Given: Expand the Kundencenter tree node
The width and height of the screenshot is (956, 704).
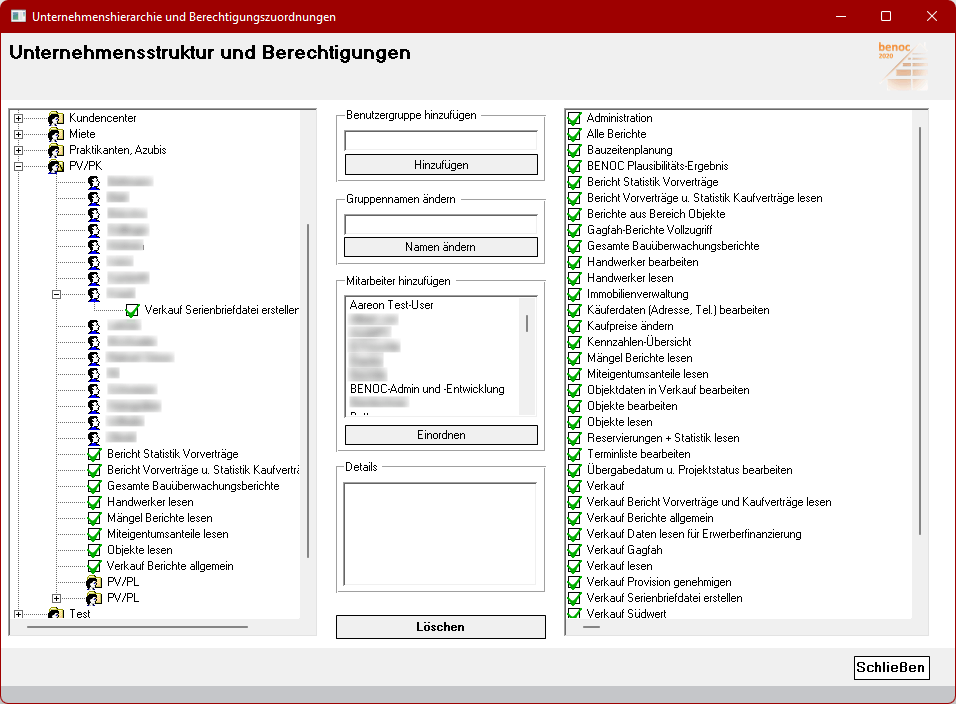Looking at the screenshot, I should click(18, 118).
